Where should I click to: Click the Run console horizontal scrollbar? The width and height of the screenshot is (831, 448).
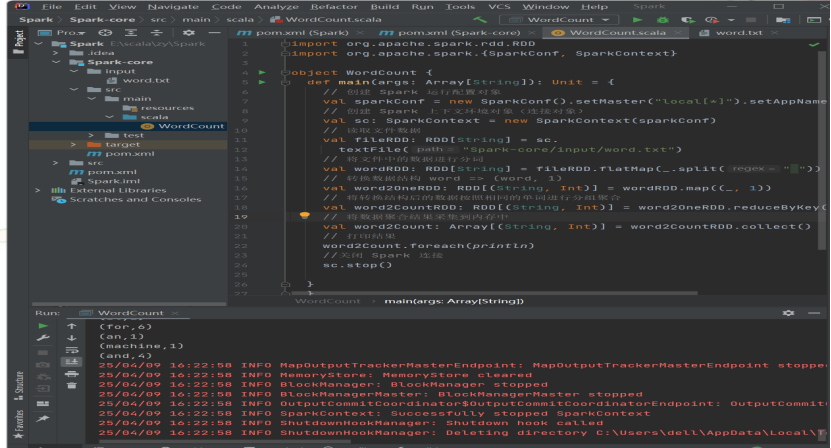click(225, 441)
